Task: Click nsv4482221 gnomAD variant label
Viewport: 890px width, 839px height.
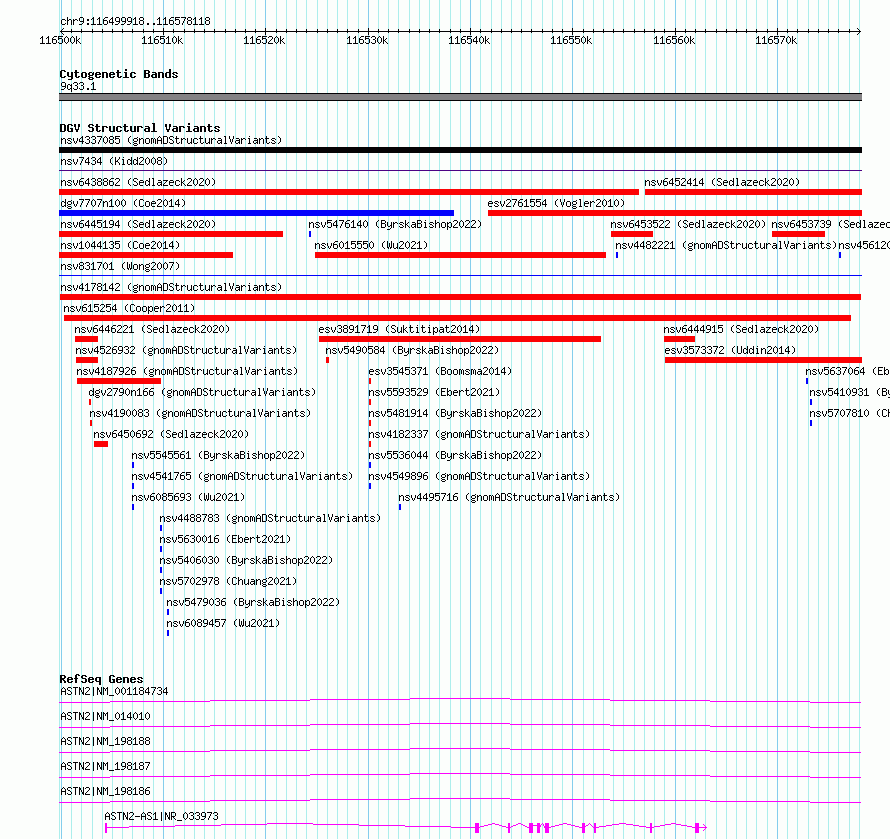Action: pos(727,245)
